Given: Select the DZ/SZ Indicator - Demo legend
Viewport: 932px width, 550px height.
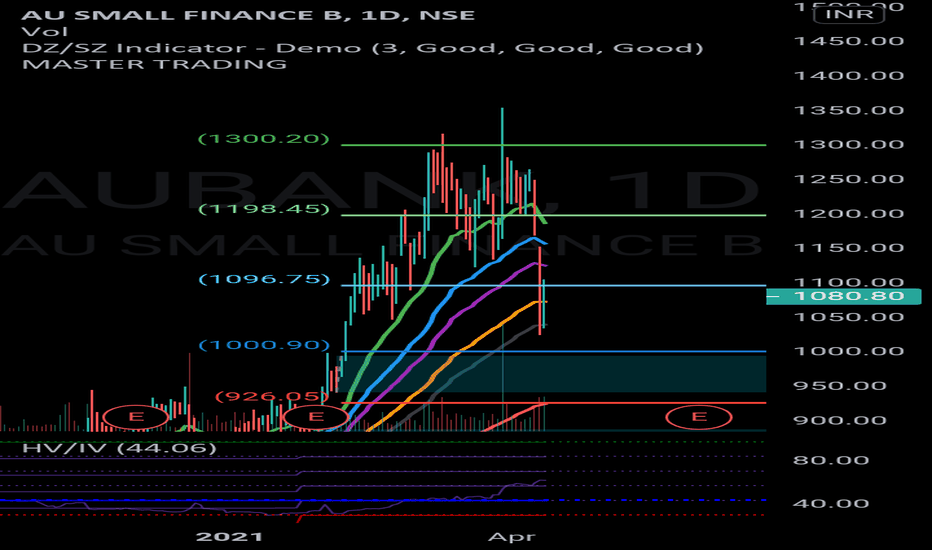Looking at the screenshot, I should pos(363,48).
